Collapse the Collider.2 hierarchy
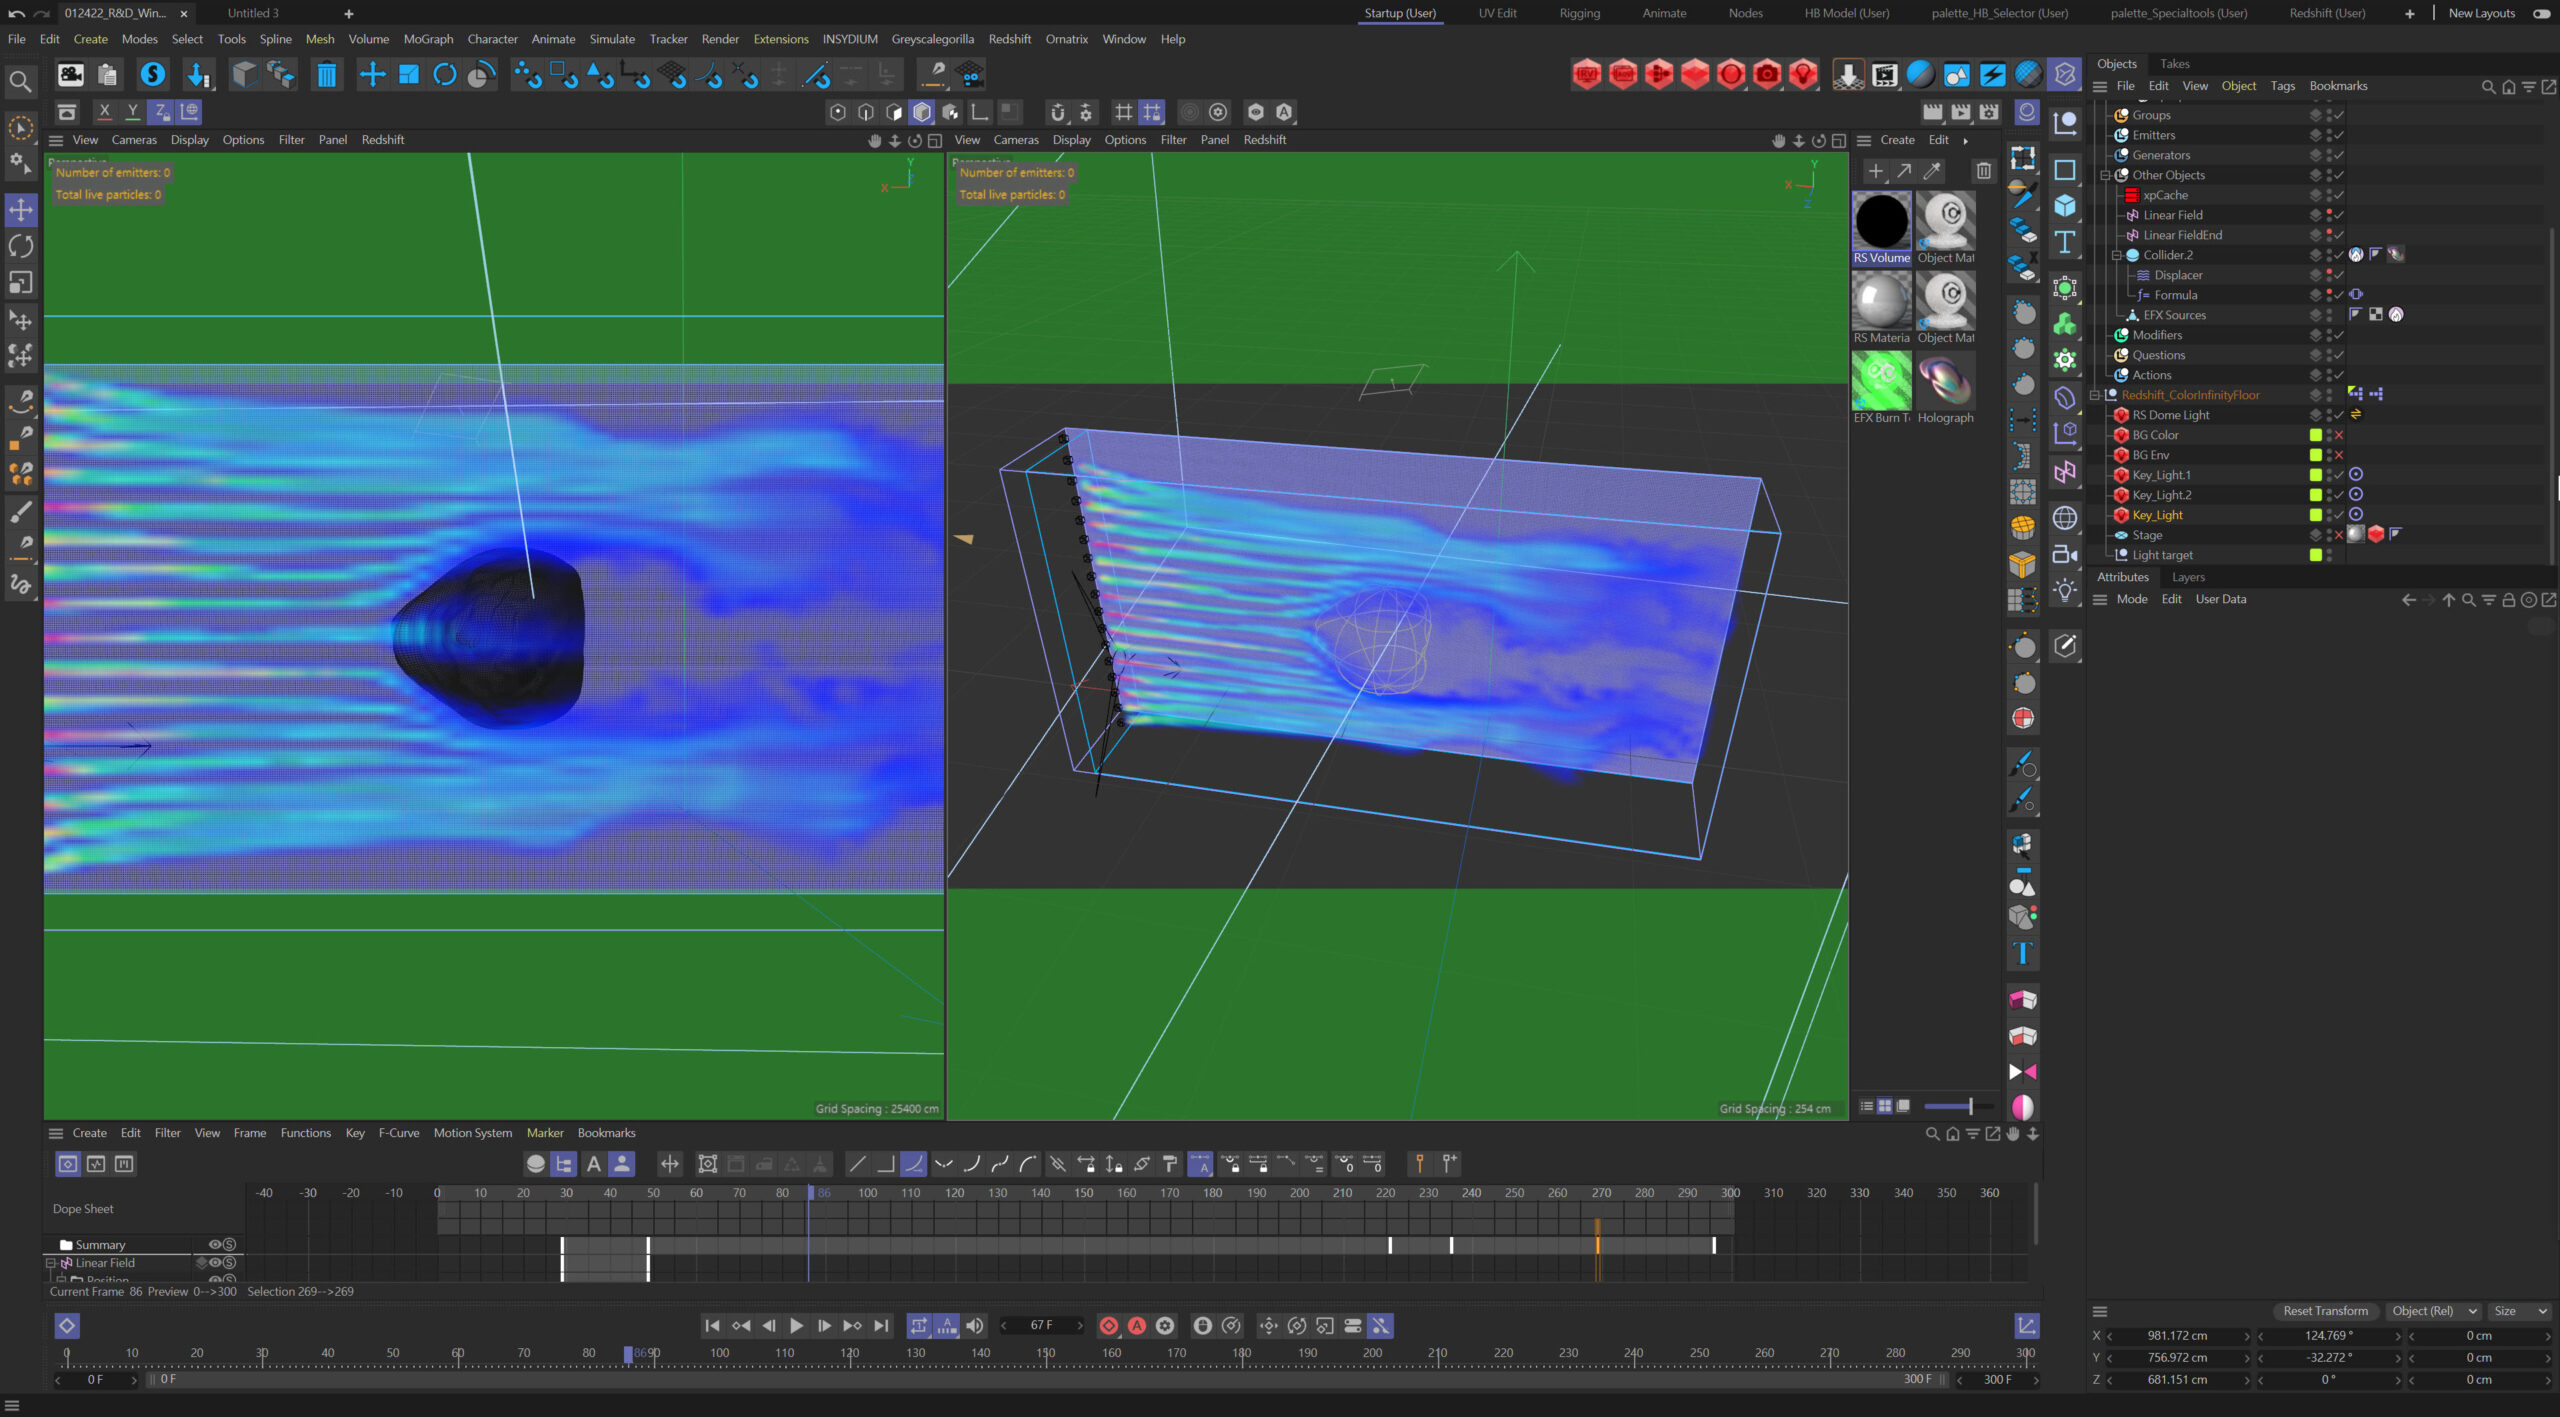Viewport: 2560px width, 1417px height. coord(2116,255)
